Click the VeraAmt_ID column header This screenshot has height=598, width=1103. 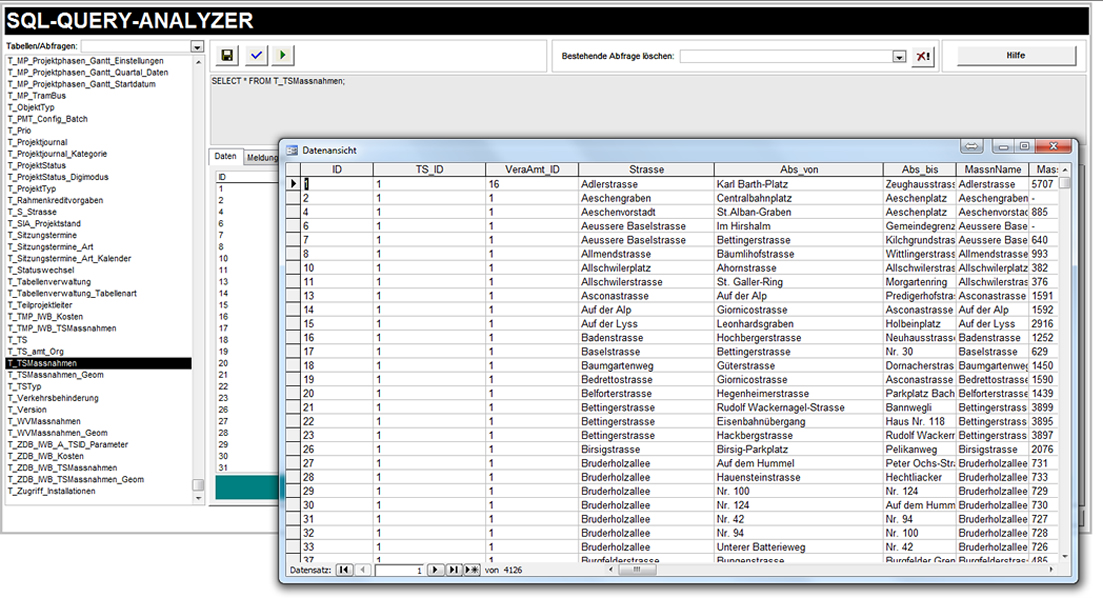(x=531, y=170)
